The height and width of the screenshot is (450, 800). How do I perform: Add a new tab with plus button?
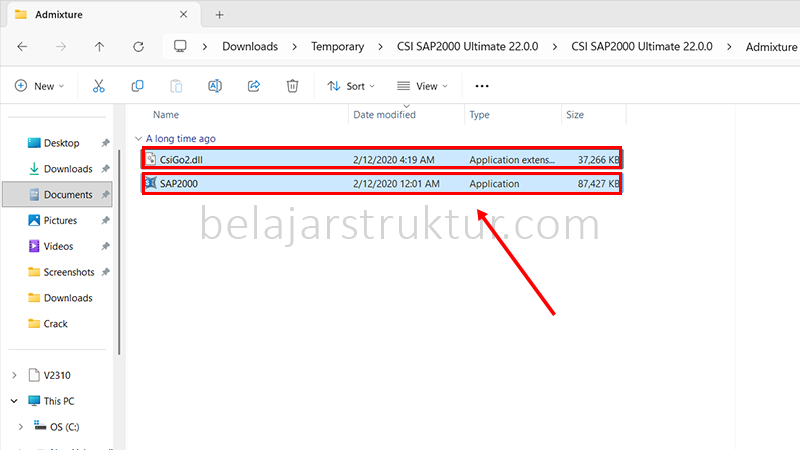pyautogui.click(x=219, y=15)
